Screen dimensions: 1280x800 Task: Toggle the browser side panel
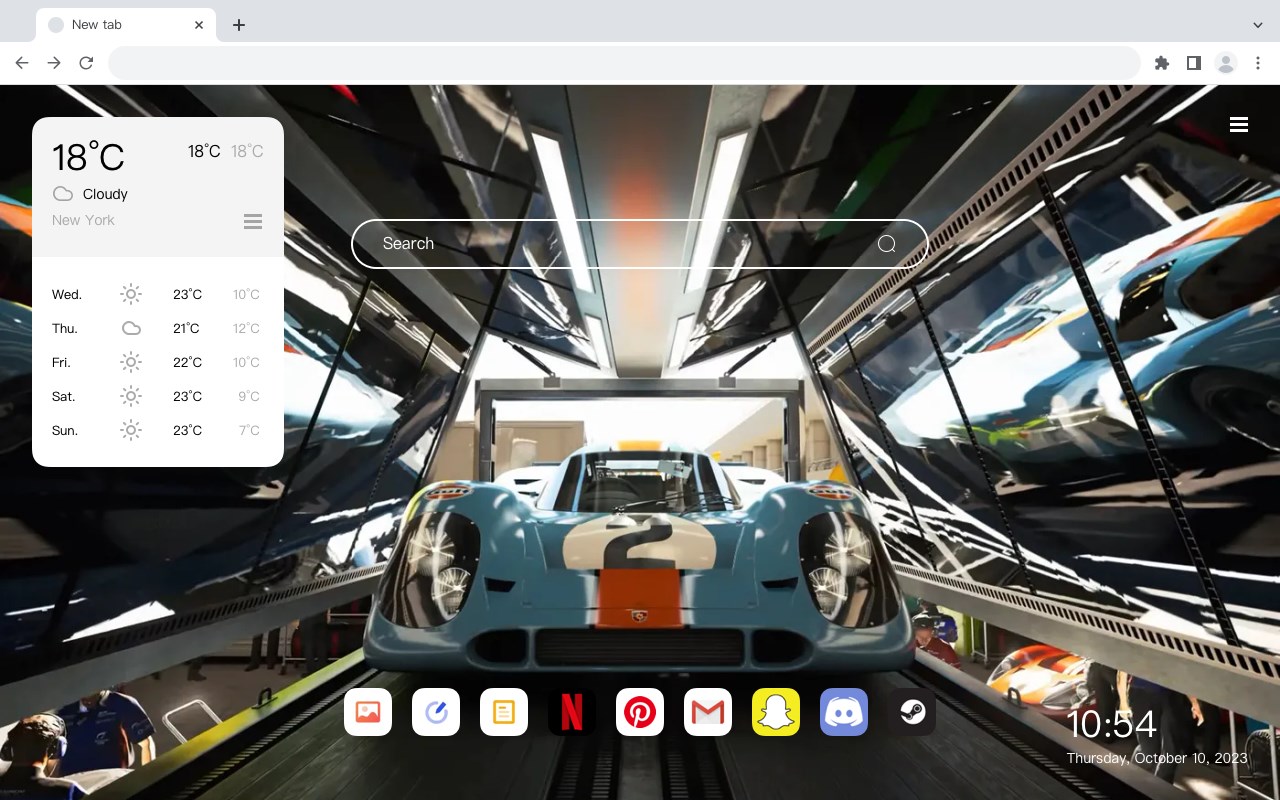[1193, 63]
